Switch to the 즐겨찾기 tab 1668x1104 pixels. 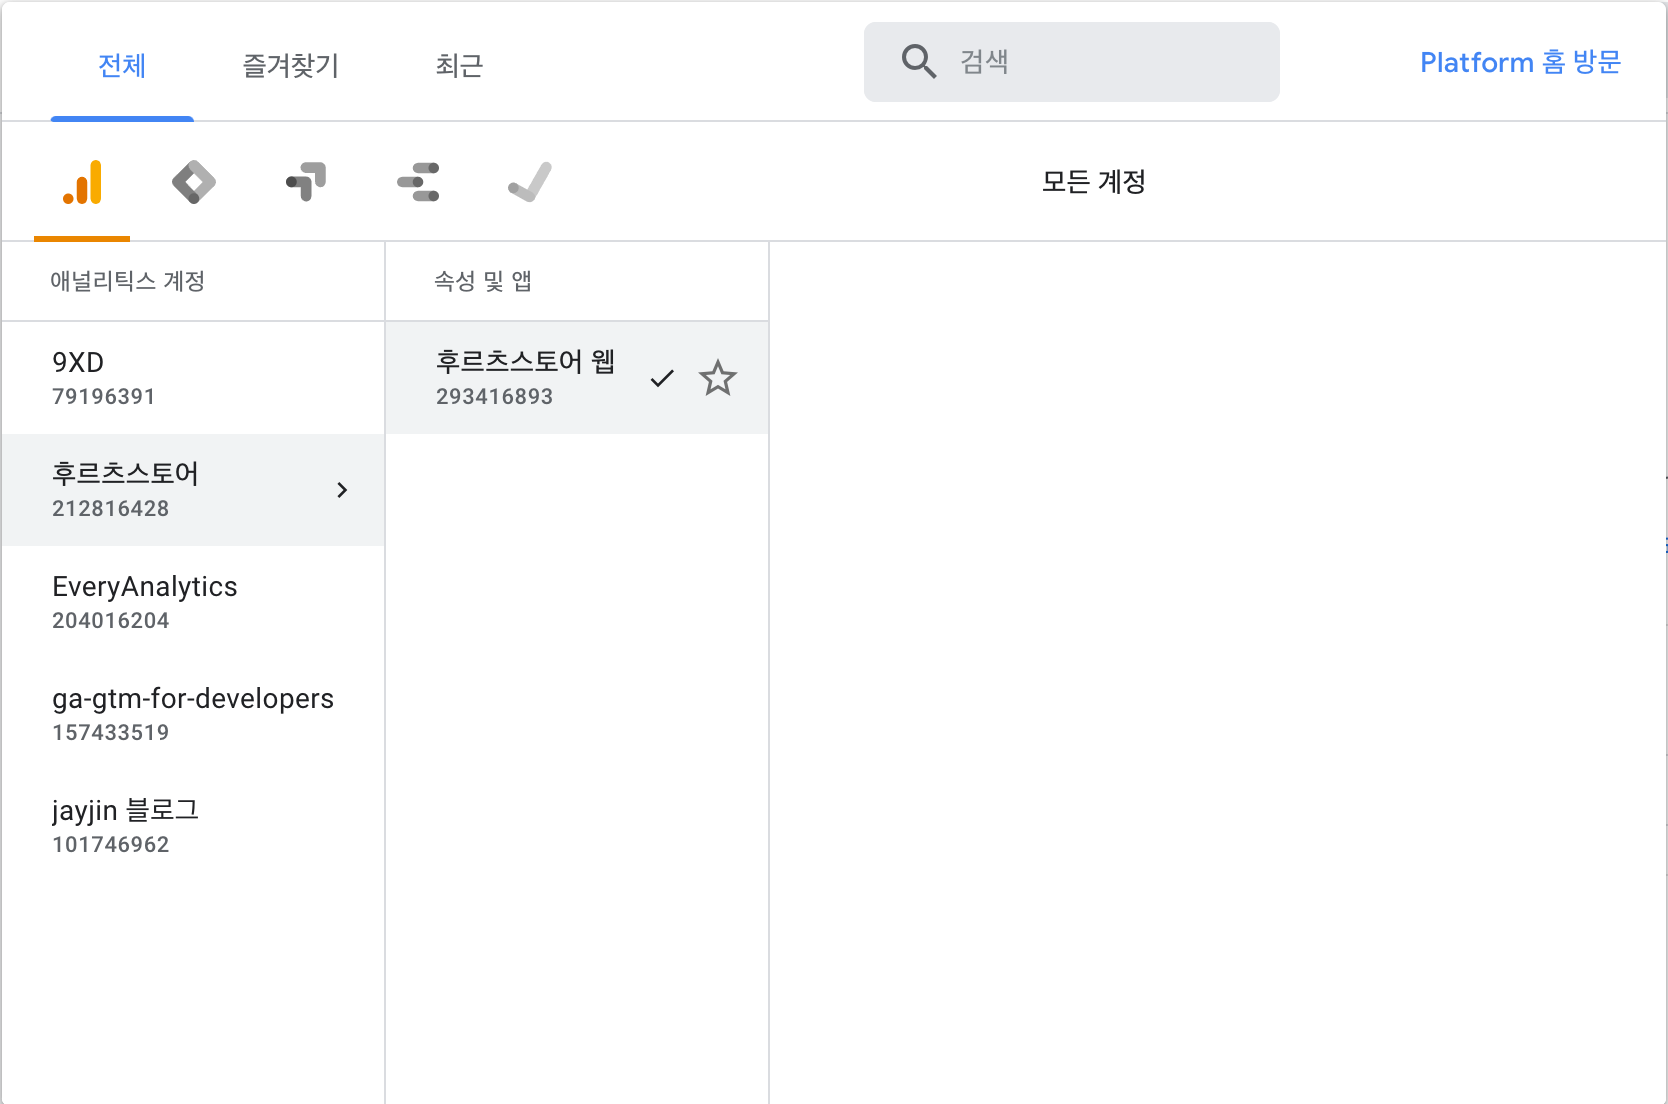[x=291, y=66]
